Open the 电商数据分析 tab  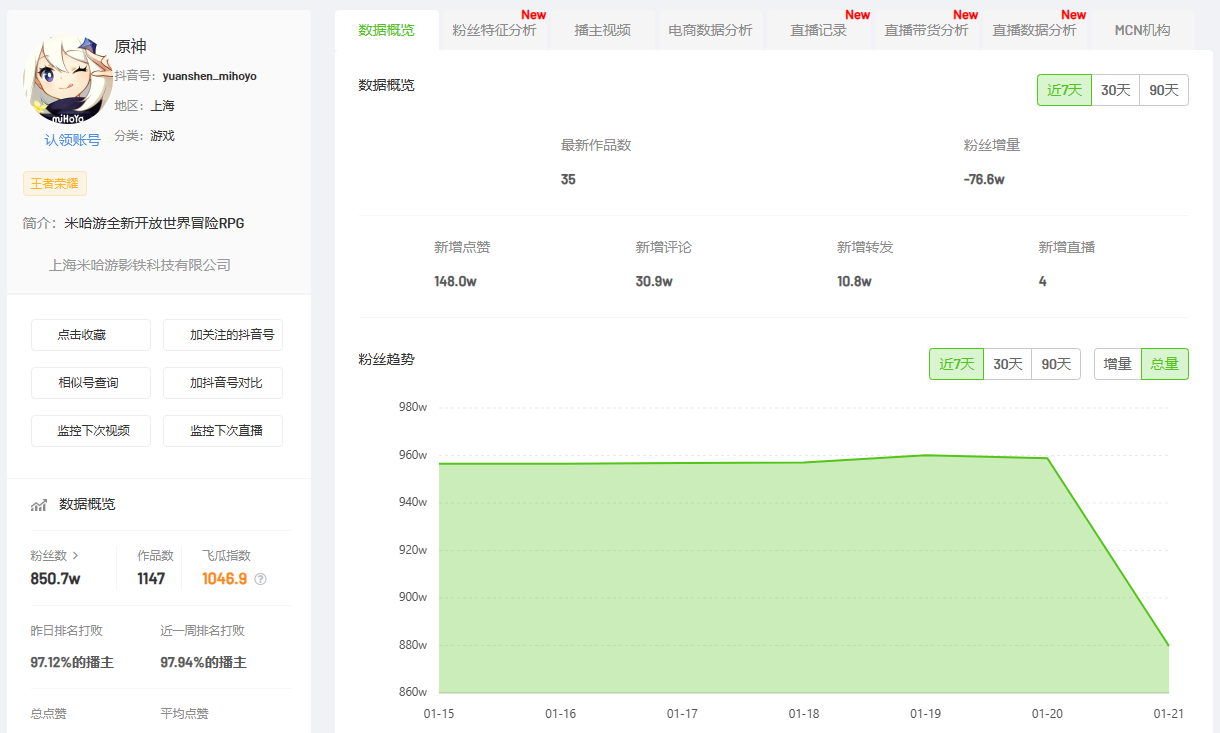(x=710, y=30)
